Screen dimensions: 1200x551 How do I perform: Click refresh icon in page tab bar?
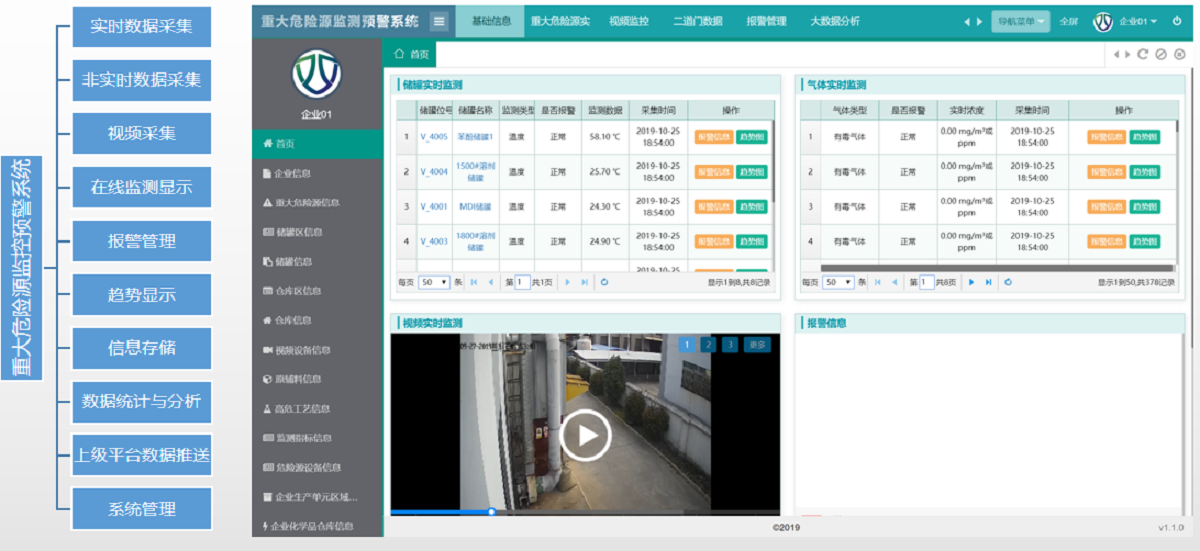click(1143, 55)
